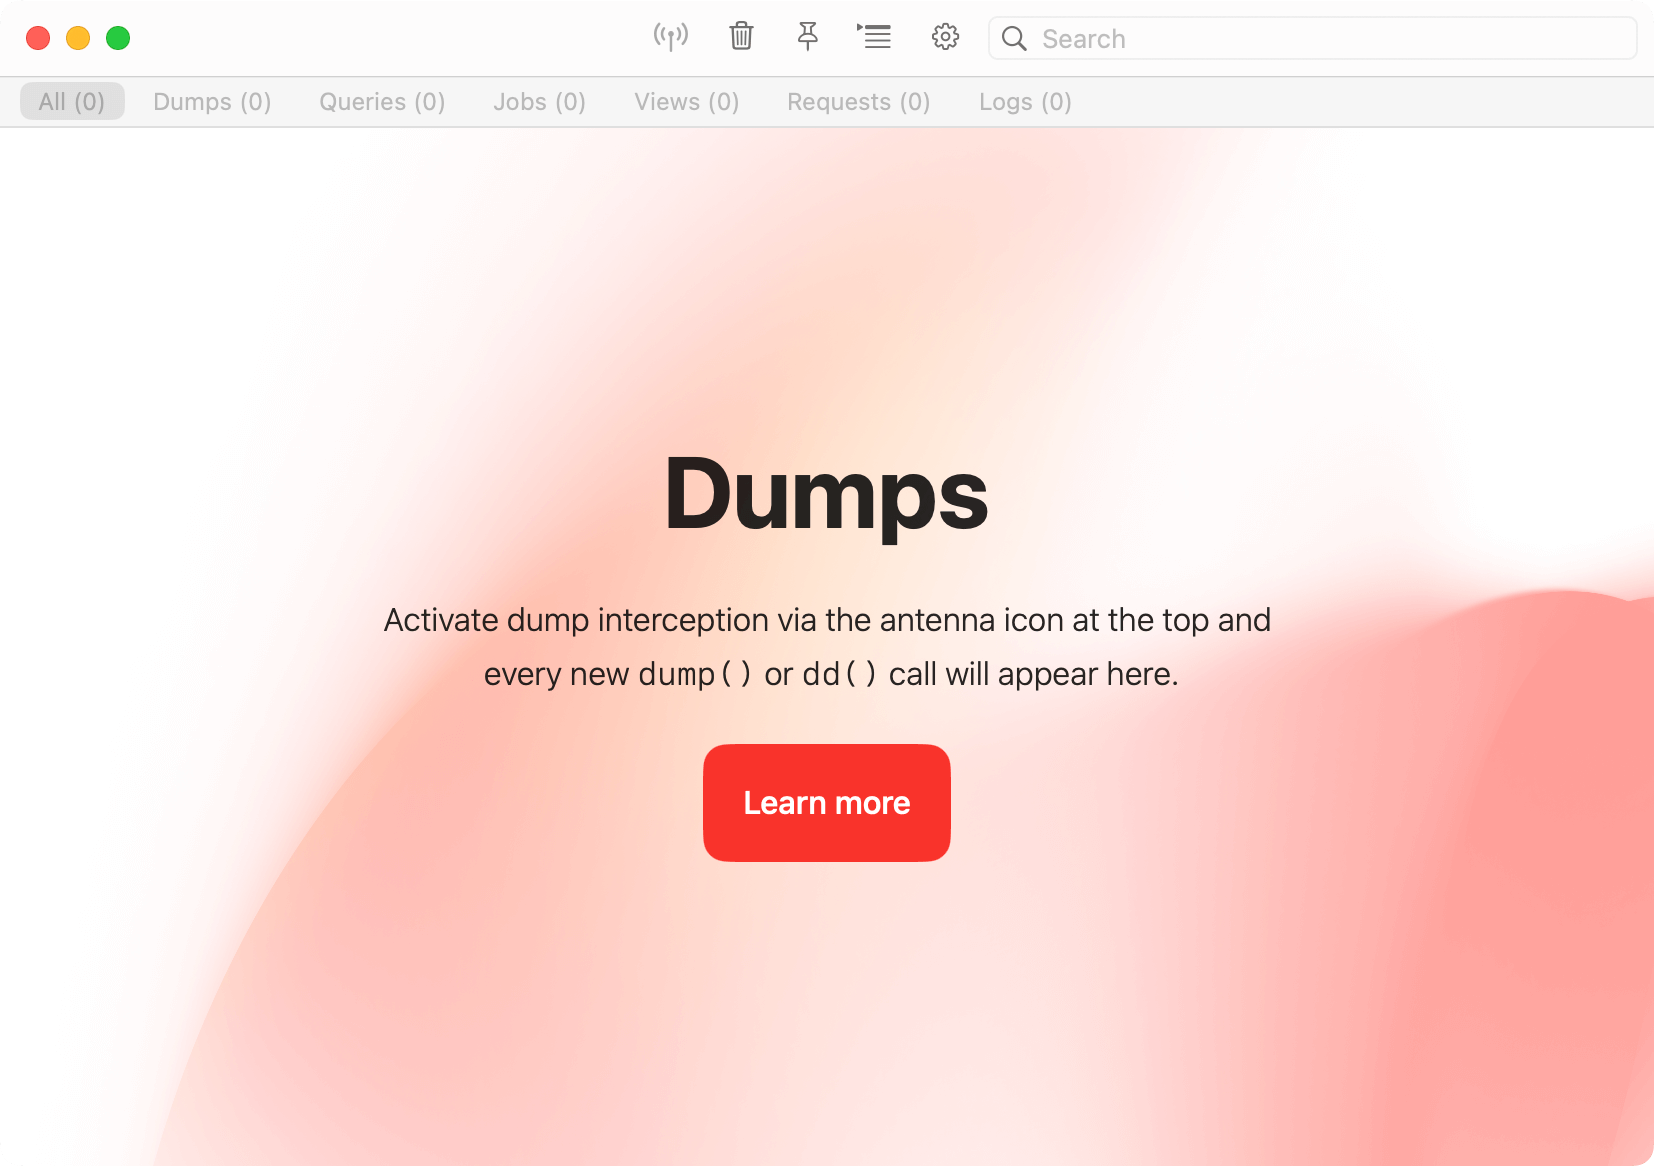The height and width of the screenshot is (1166, 1654).
Task: Open settings with the gear icon
Action: (943, 37)
